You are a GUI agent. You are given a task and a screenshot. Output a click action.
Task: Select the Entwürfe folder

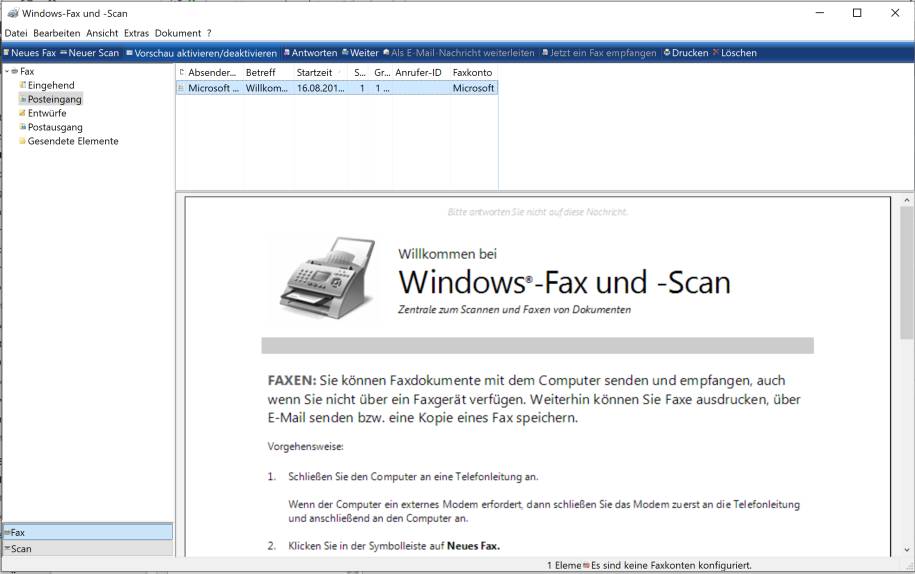(x=47, y=113)
